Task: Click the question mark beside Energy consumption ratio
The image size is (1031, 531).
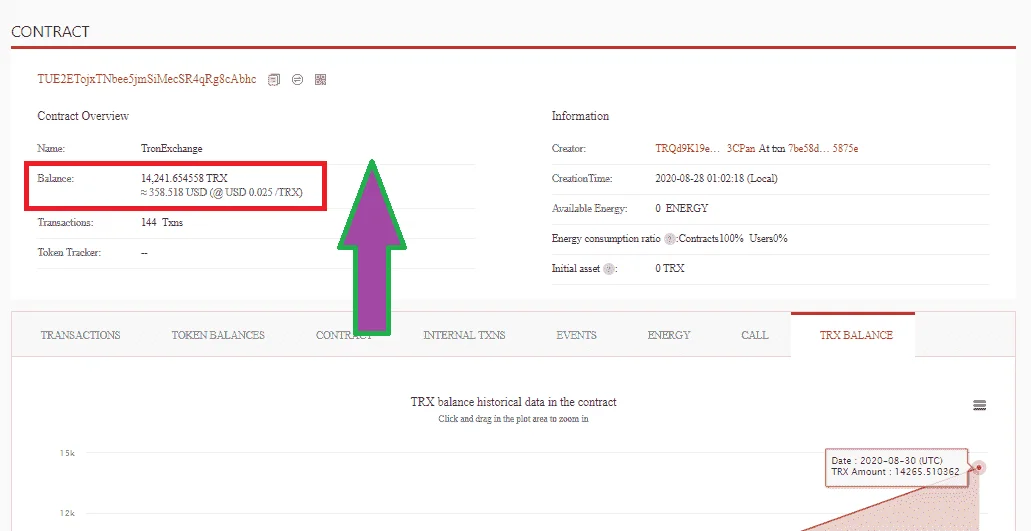Action: 669,239
